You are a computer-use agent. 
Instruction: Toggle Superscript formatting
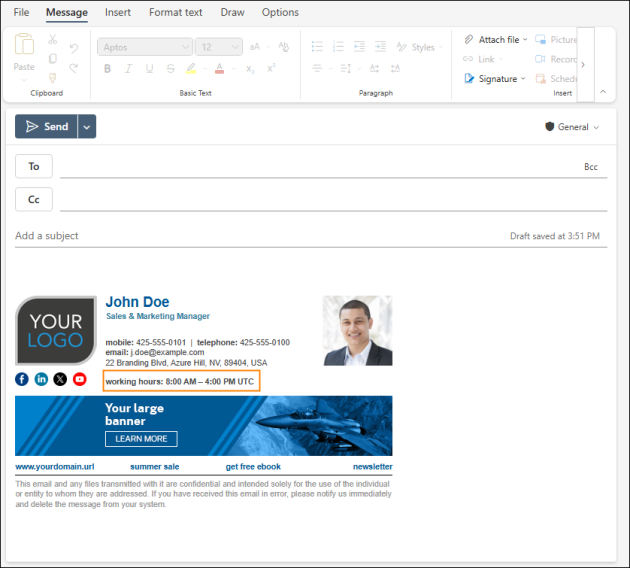point(271,68)
